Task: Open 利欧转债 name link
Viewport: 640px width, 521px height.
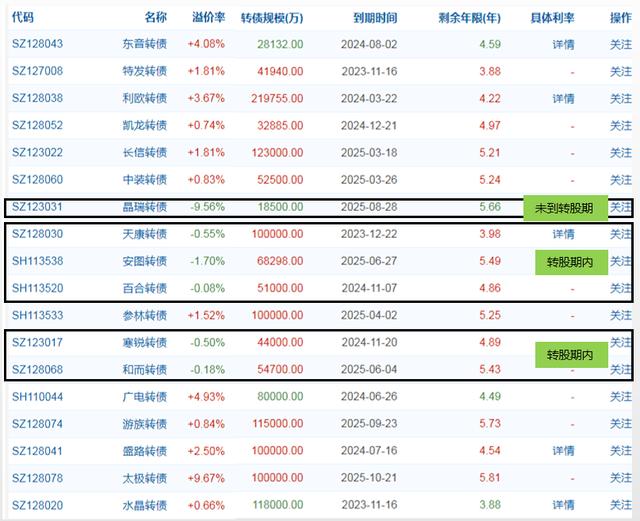Action: (x=145, y=98)
